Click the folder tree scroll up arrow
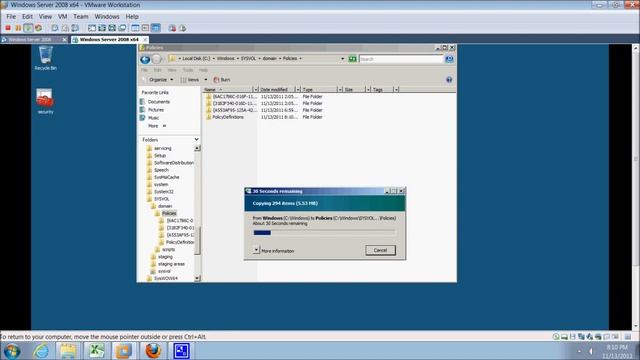This screenshot has width=640, height=360. click(197, 148)
